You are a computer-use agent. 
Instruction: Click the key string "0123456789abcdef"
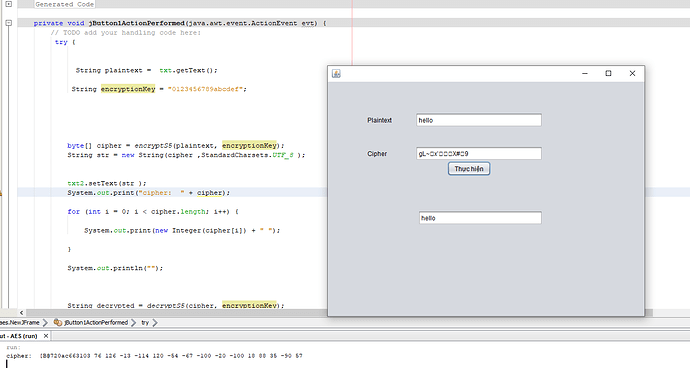coord(207,89)
